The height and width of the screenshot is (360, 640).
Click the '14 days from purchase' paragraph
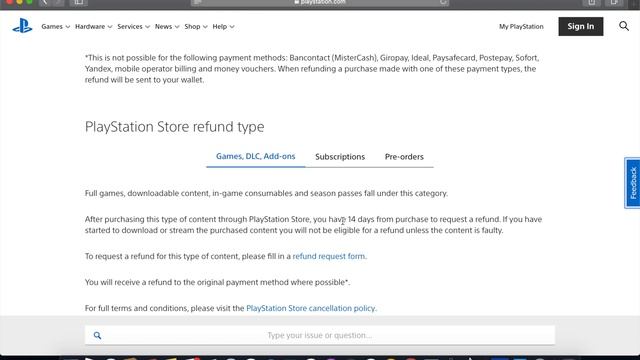(313, 225)
